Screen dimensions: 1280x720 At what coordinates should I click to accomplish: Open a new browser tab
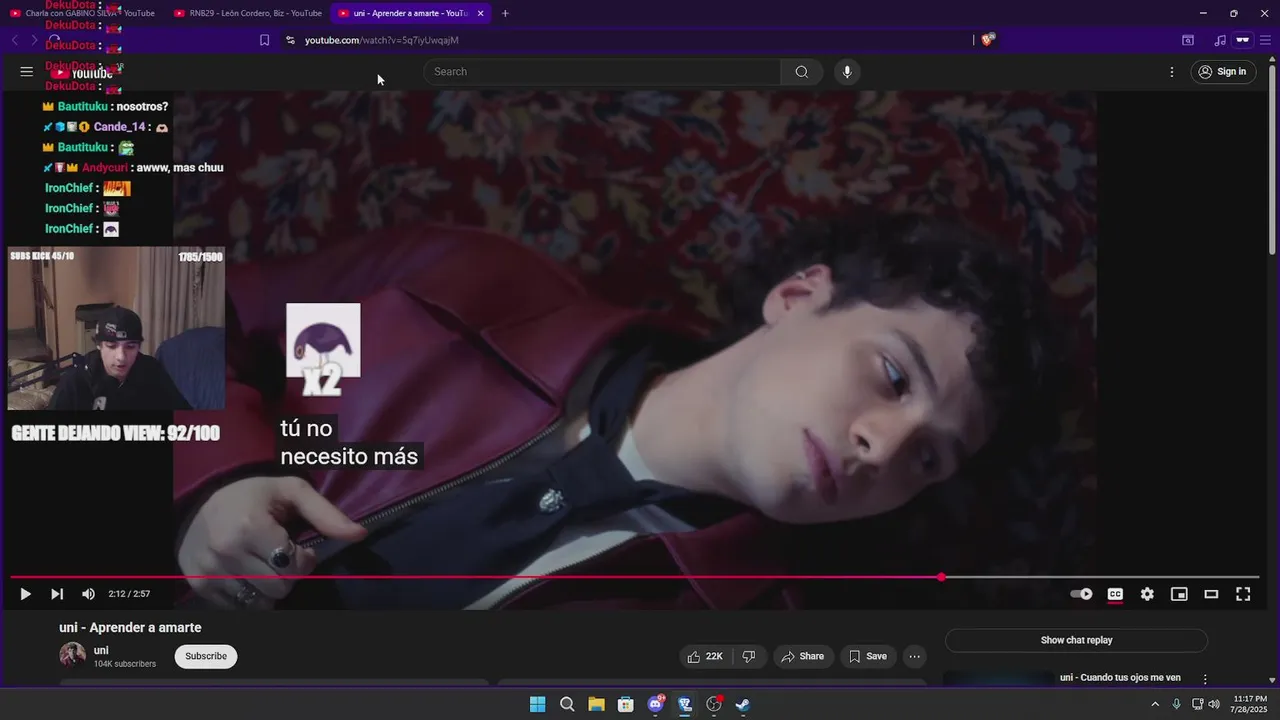coord(505,13)
